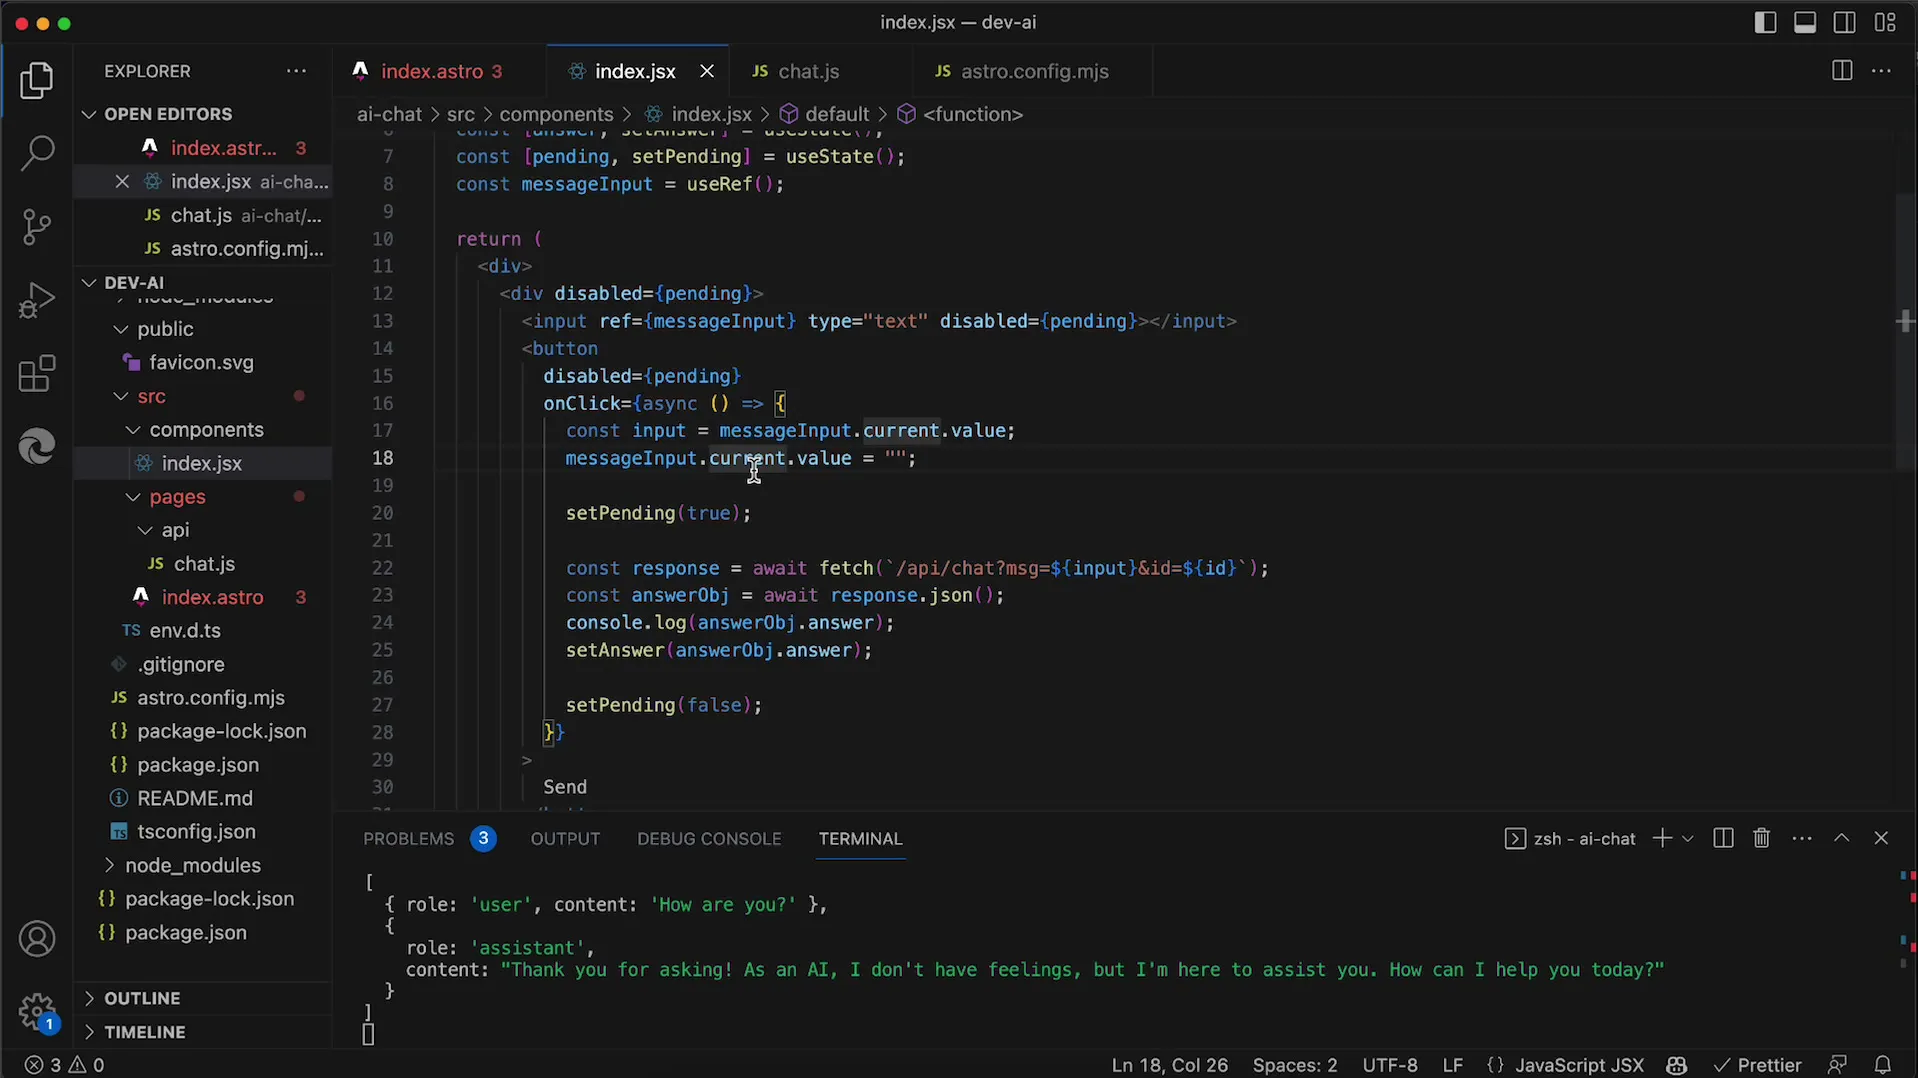This screenshot has width=1918, height=1078.
Task: Open the Extensions view
Action: tap(37, 374)
